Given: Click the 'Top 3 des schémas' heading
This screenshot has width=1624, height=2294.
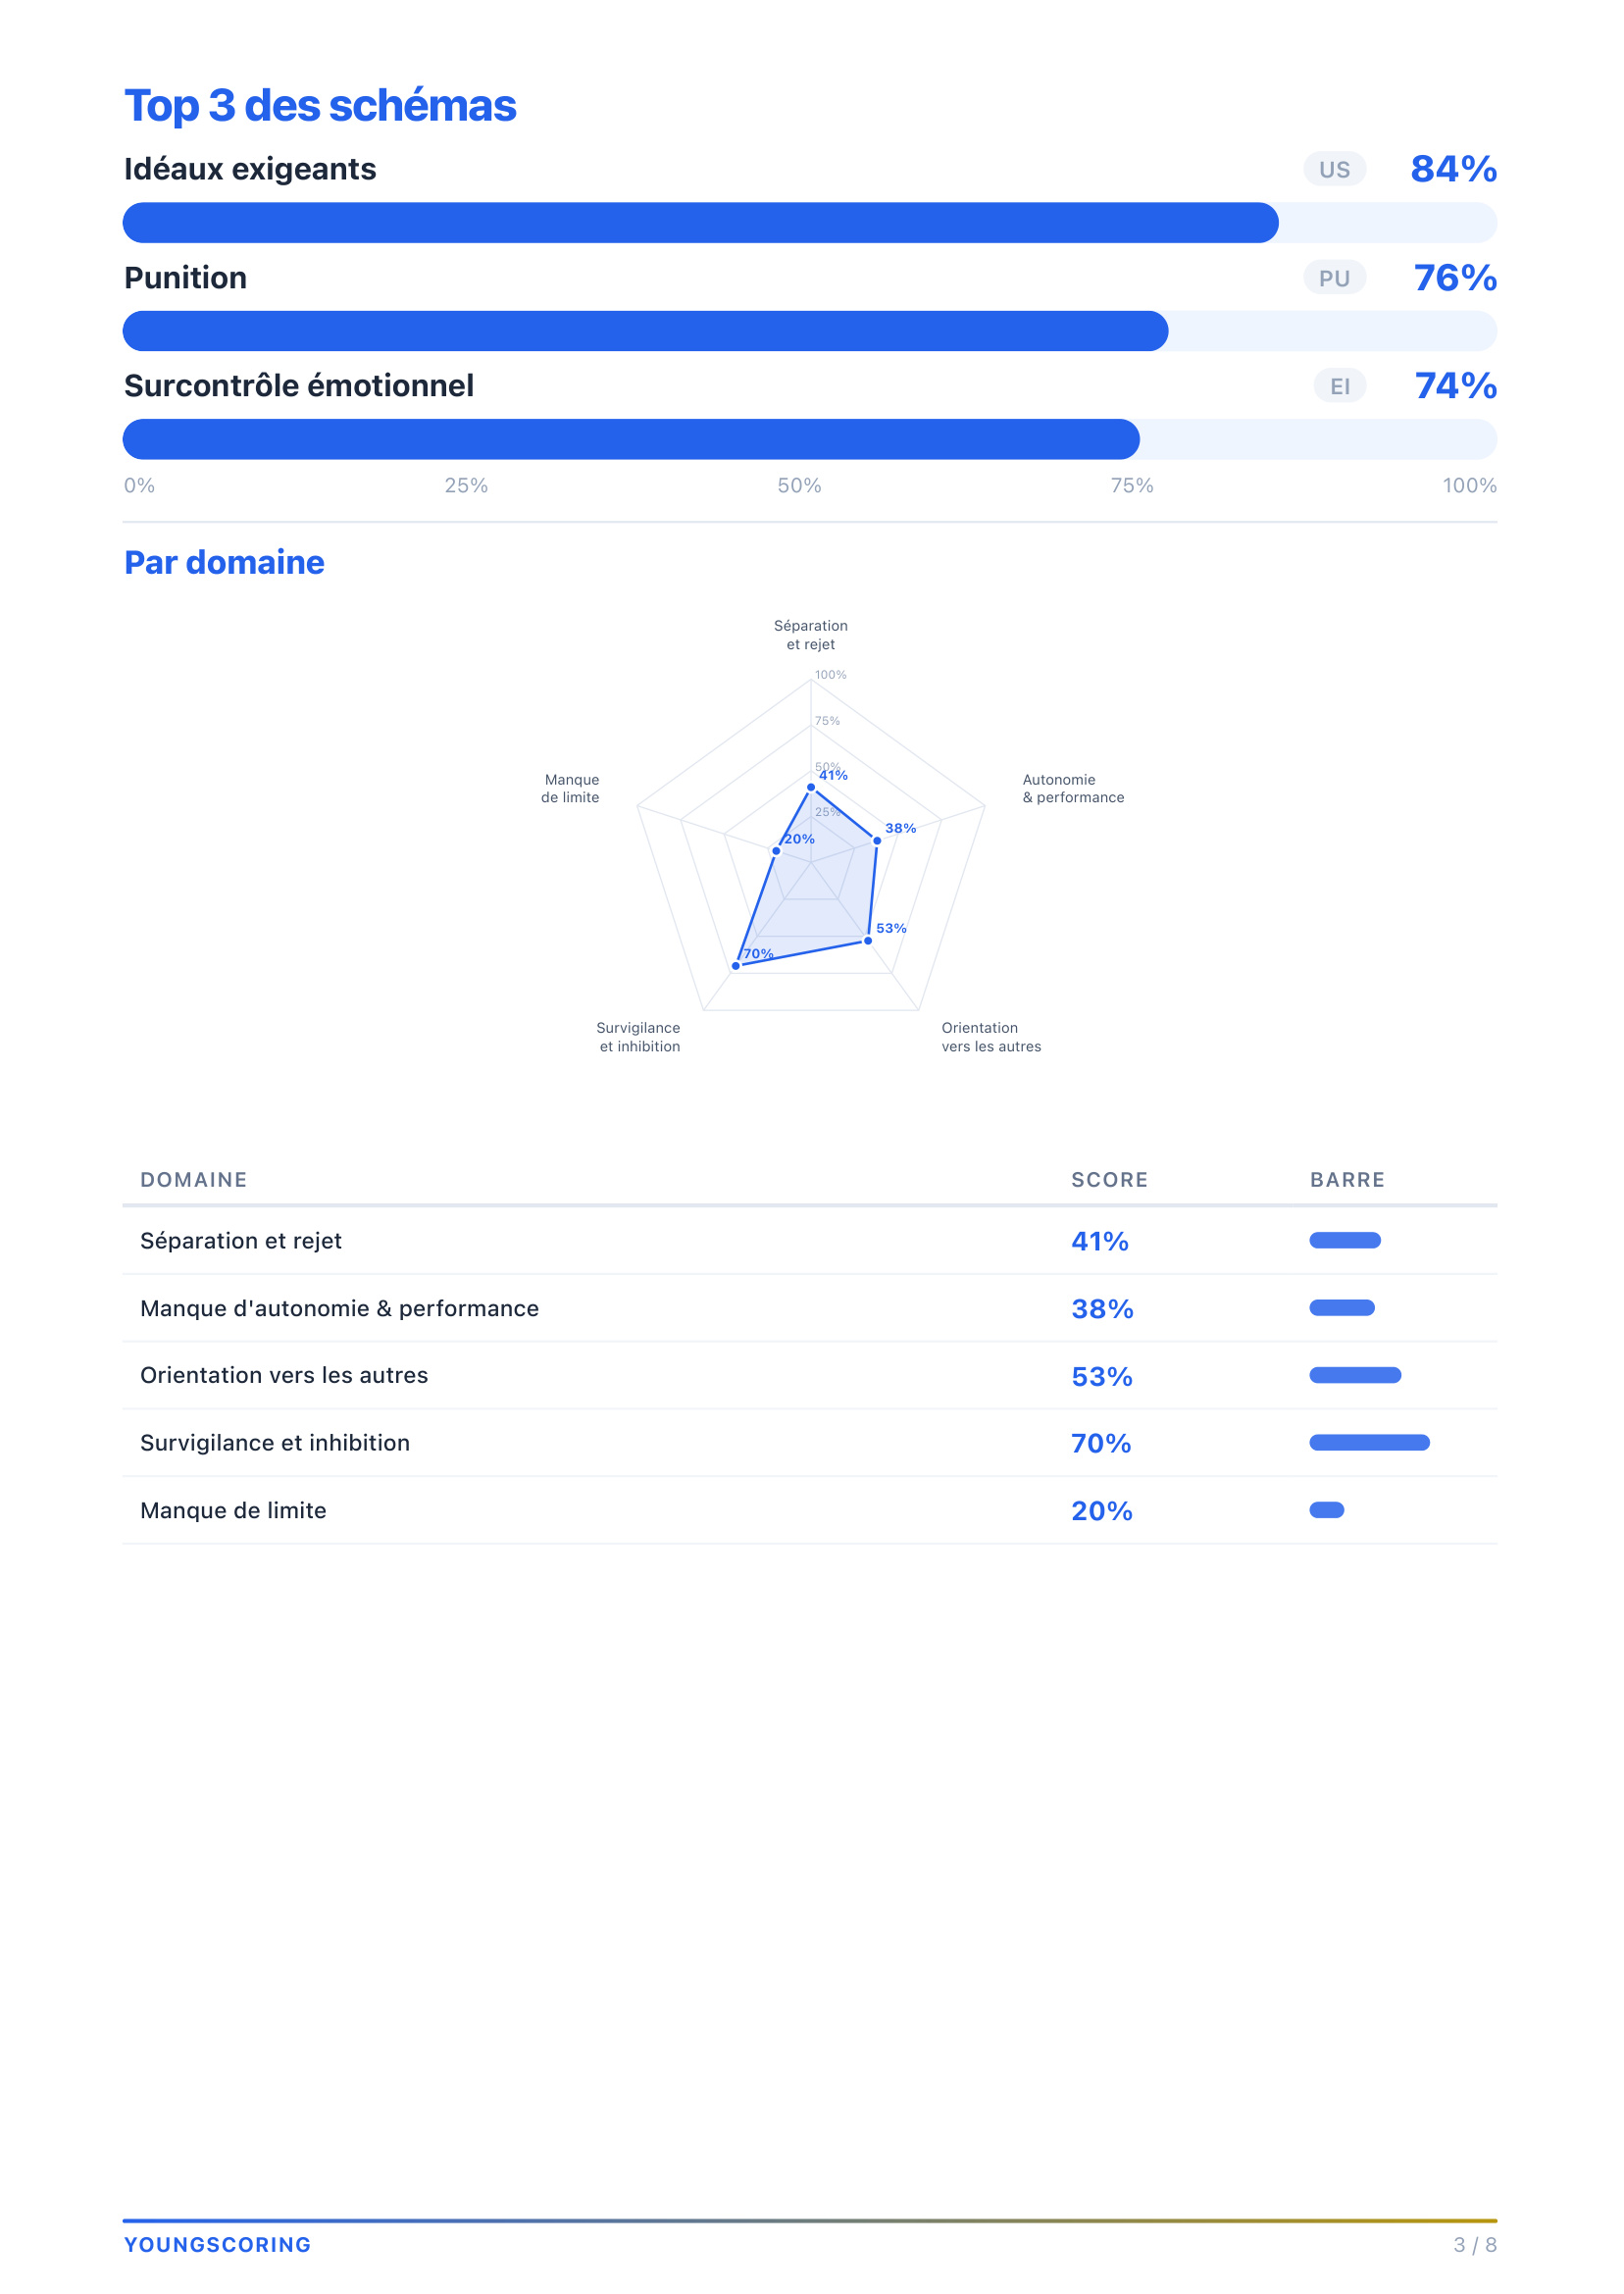Looking at the screenshot, I should pos(320,106).
